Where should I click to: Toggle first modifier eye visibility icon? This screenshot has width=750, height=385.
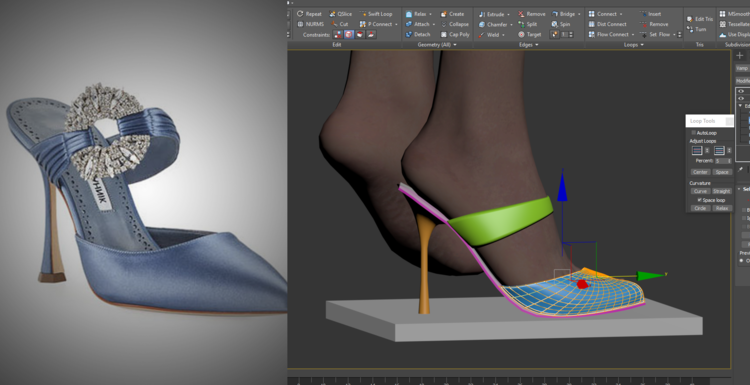pyautogui.click(x=741, y=91)
